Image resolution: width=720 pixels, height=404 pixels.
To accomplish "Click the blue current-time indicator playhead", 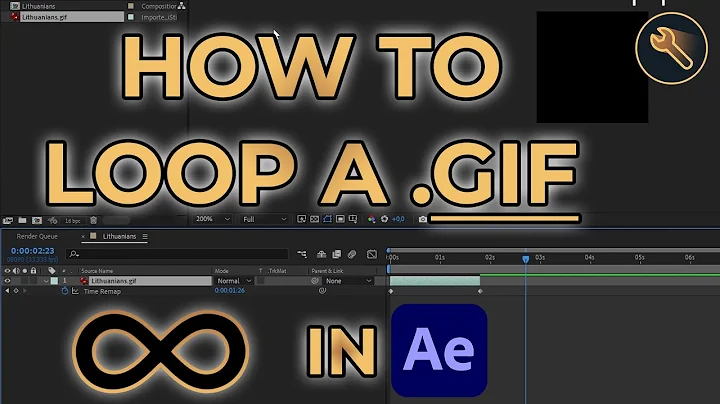I will click(525, 259).
